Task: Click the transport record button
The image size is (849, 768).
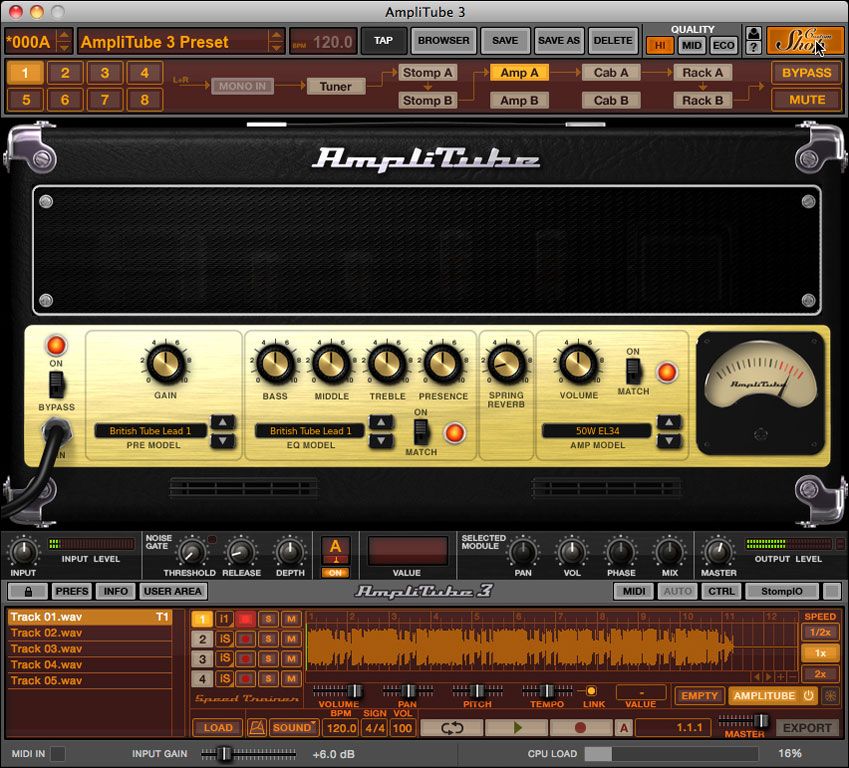Action: point(580,728)
